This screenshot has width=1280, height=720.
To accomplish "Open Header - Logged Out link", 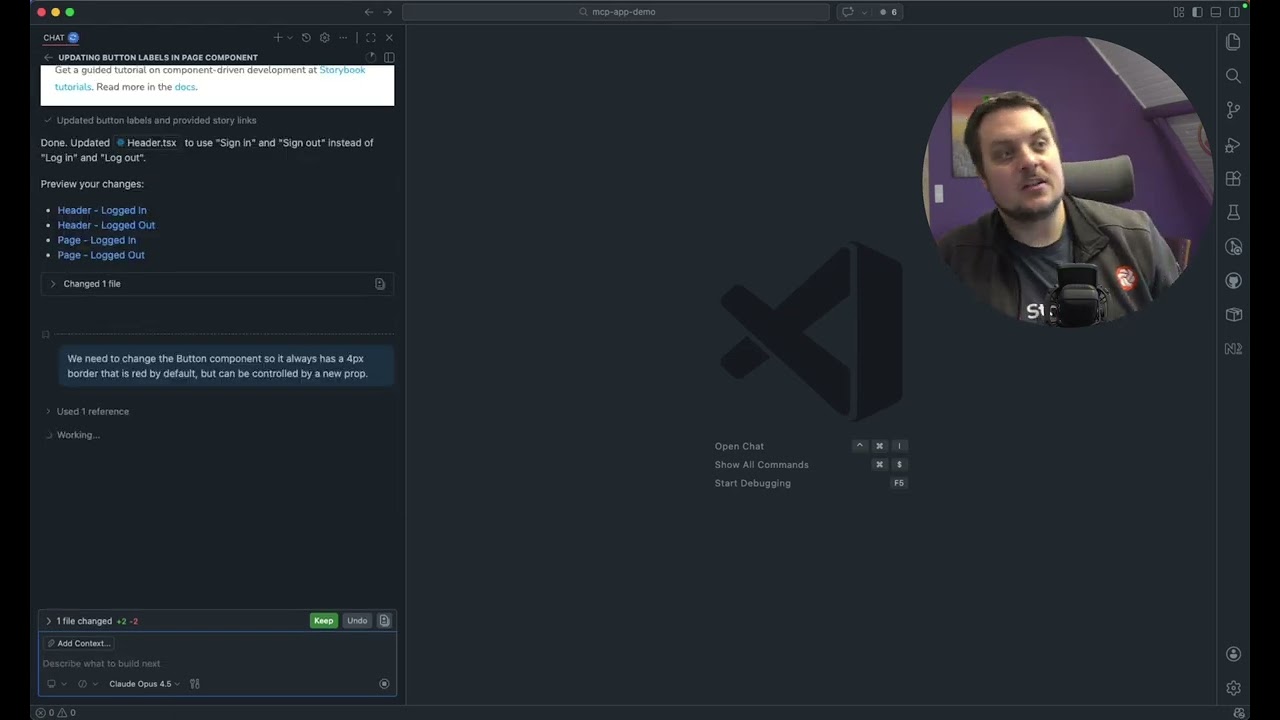I will click(106, 225).
